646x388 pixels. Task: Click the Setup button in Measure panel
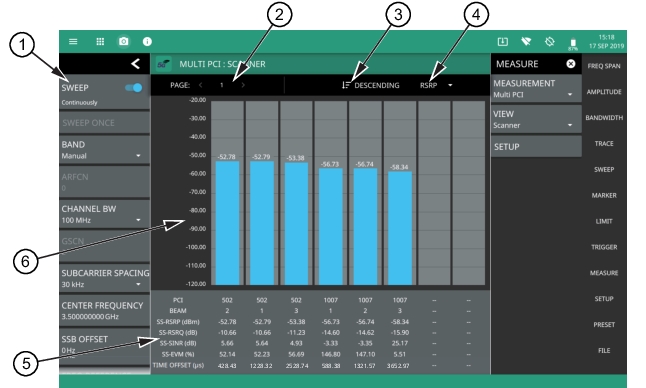tap(536, 147)
